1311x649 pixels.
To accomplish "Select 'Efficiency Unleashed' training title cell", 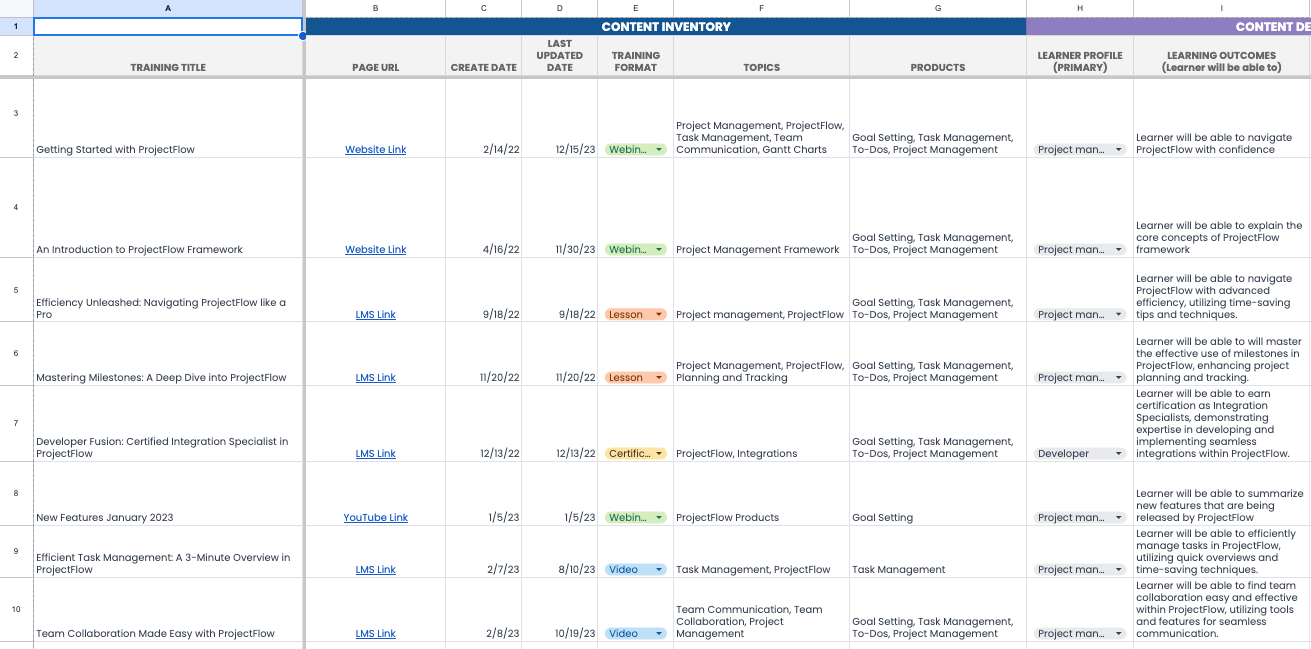I will tap(168, 290).
